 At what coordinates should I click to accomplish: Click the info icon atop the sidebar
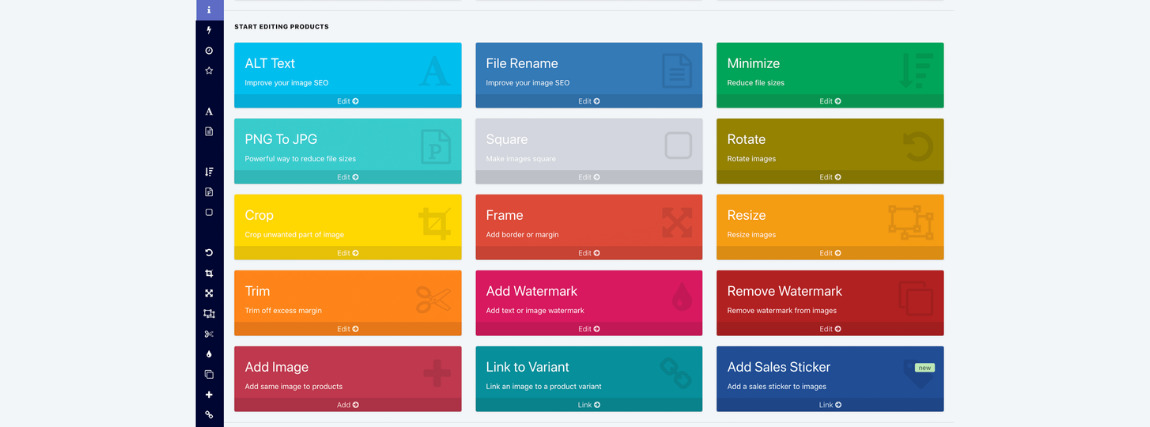tap(209, 10)
